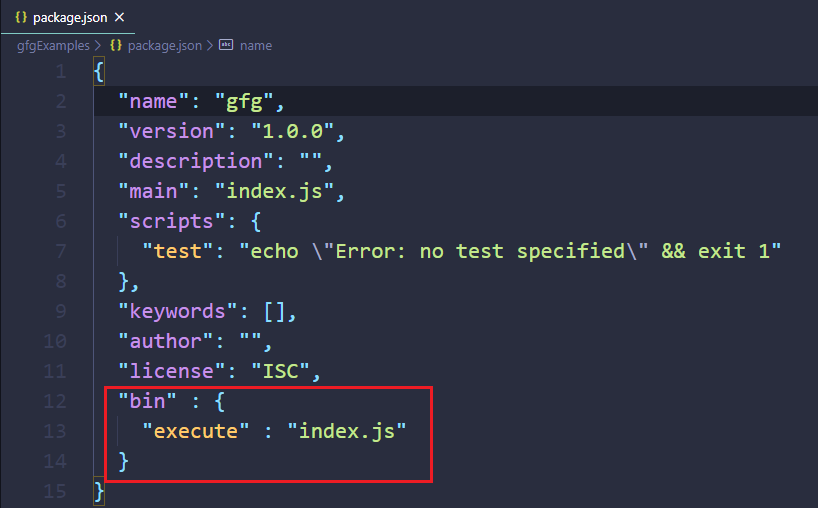818x508 pixels.
Task: Place cursor on "gfg" name value
Action: (244, 101)
